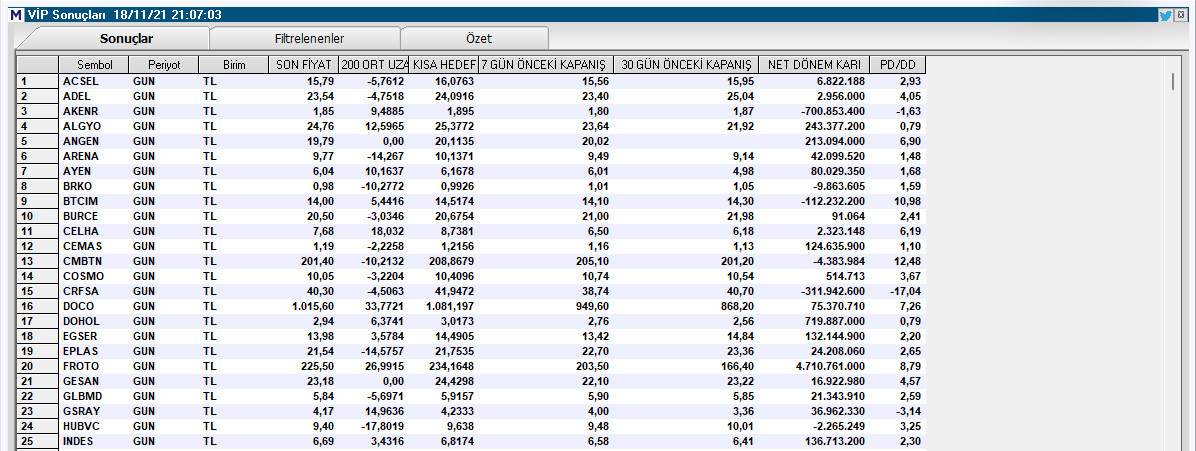The width and height of the screenshot is (1196, 451).
Task: Click row number 1 header
Action: (x=37, y=81)
